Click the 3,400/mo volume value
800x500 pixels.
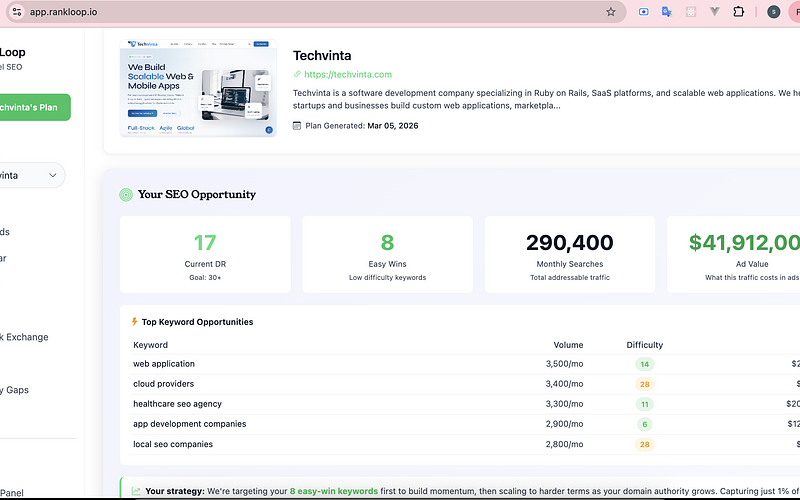pyautogui.click(x=564, y=384)
